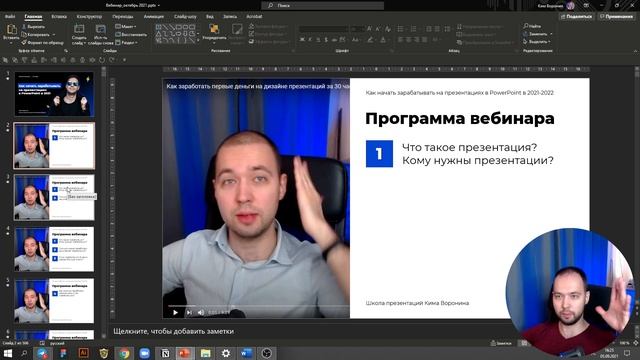The image size is (640, 360).
Task: Open Google Chrome from the taskbar
Action: click(x=124, y=353)
